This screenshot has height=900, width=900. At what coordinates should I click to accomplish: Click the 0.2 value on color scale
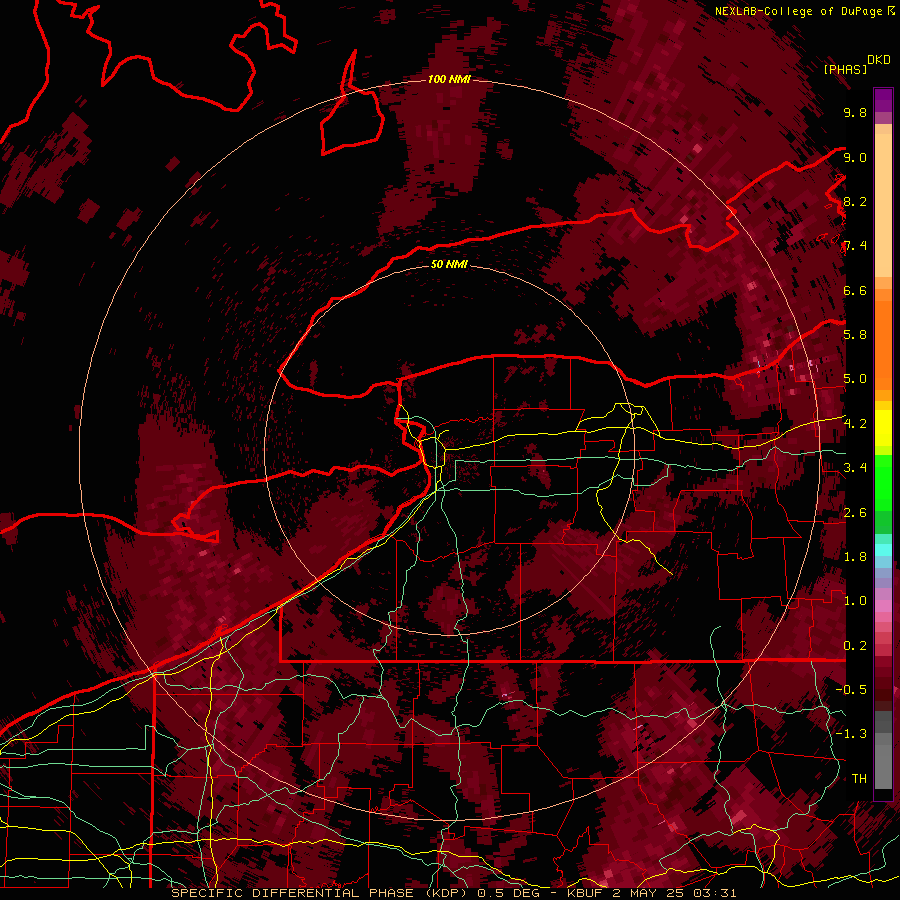coord(855,646)
